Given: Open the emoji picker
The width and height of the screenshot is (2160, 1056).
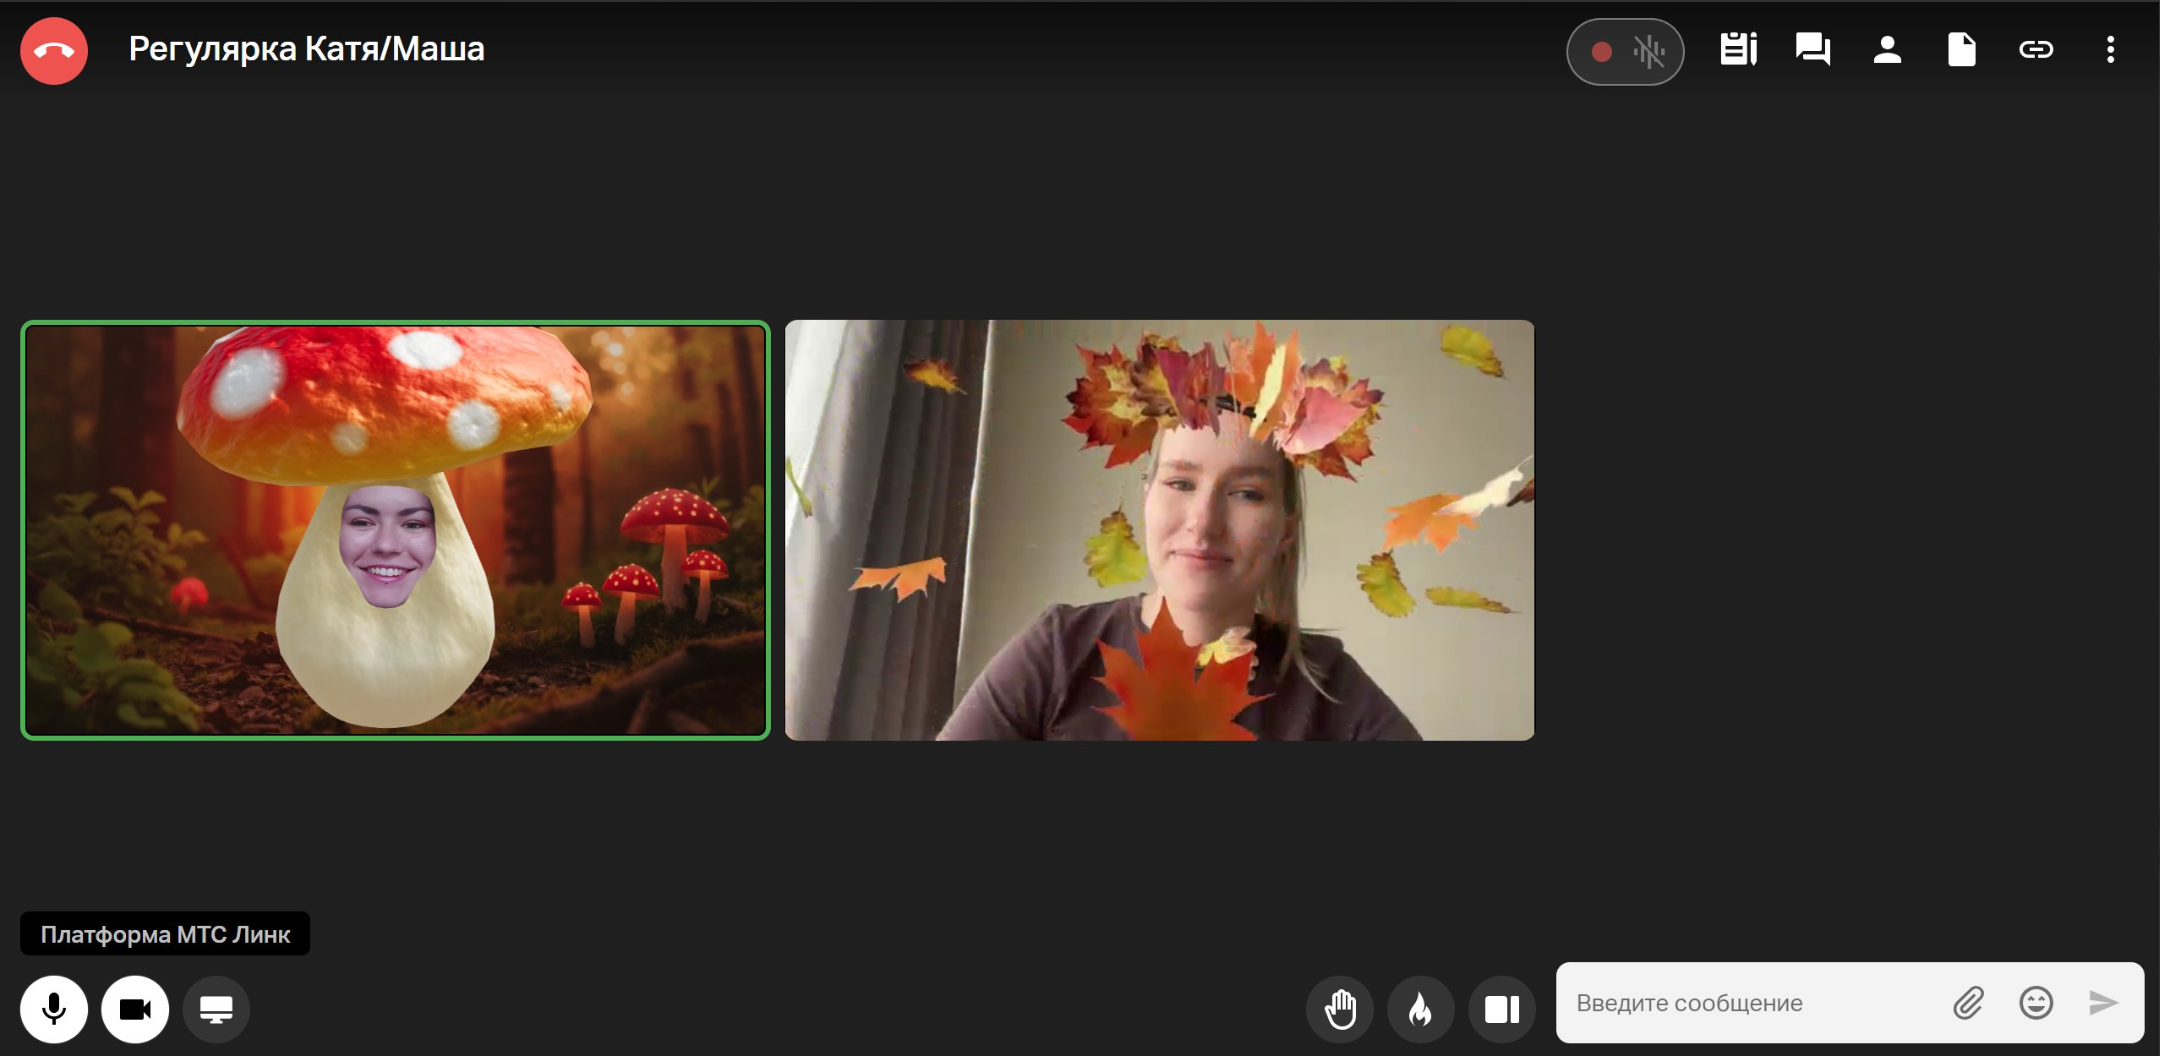Looking at the screenshot, I should pyautogui.click(x=2036, y=1003).
